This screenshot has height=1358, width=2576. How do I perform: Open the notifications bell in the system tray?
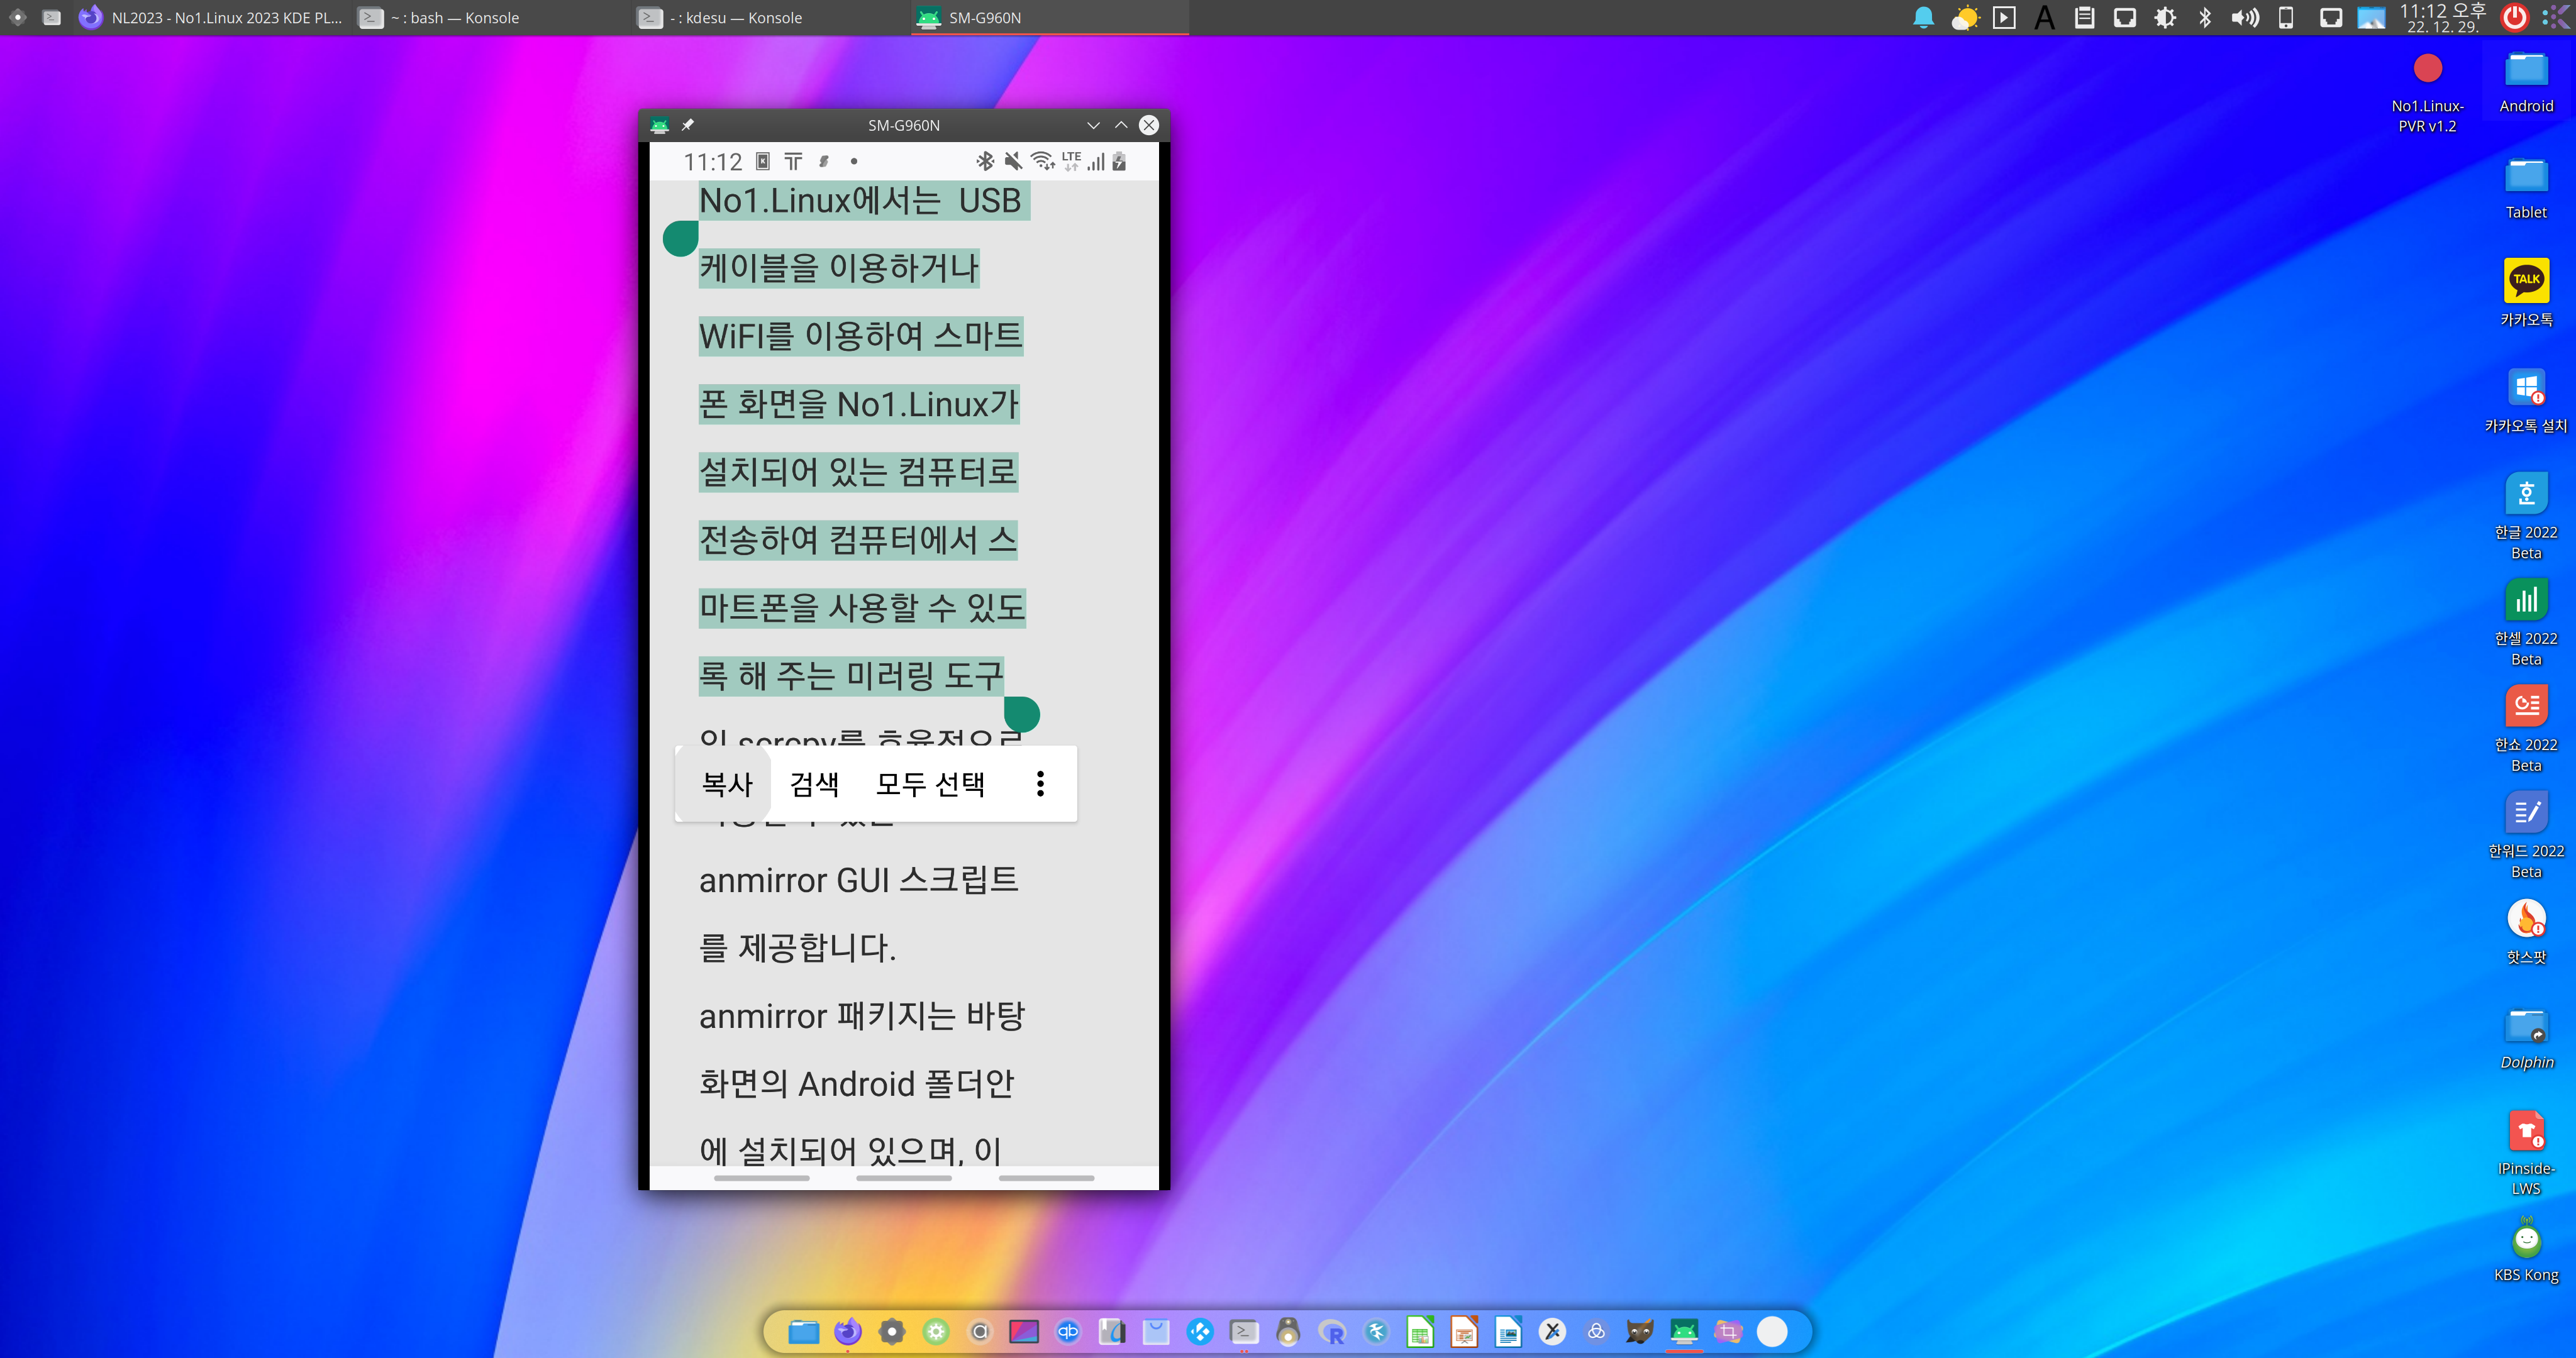pyautogui.click(x=1923, y=18)
